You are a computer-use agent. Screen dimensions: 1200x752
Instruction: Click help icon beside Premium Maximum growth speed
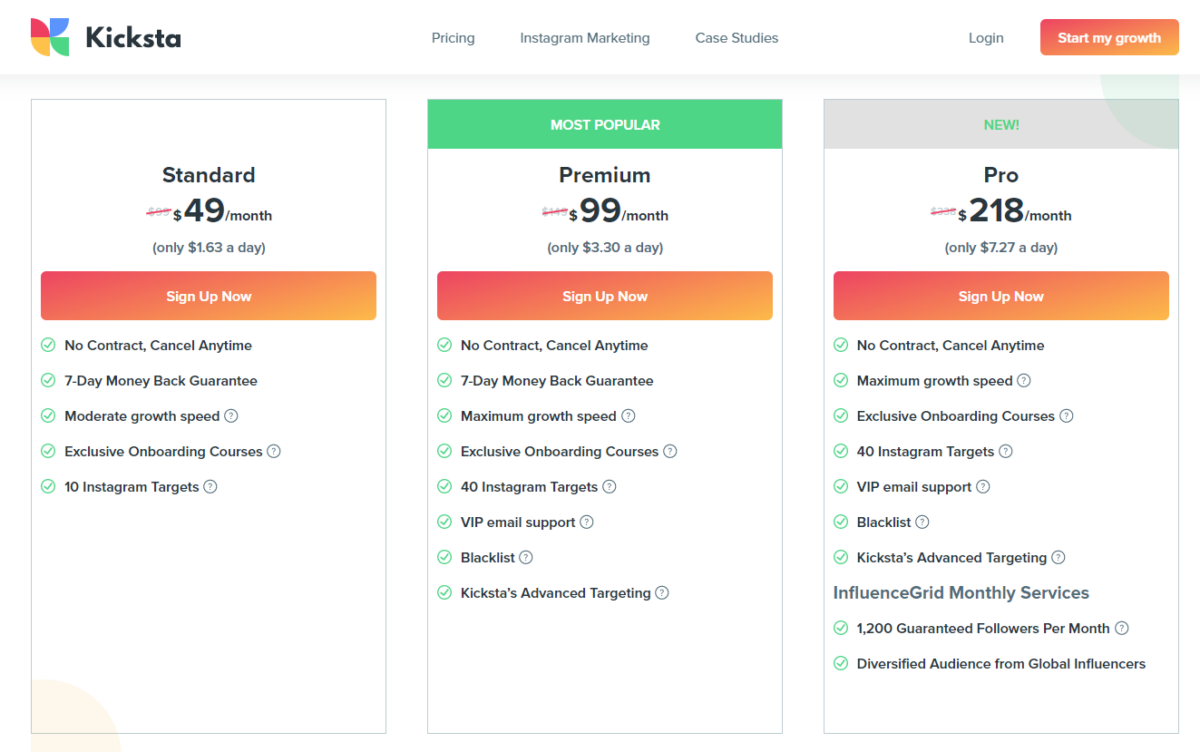point(628,416)
